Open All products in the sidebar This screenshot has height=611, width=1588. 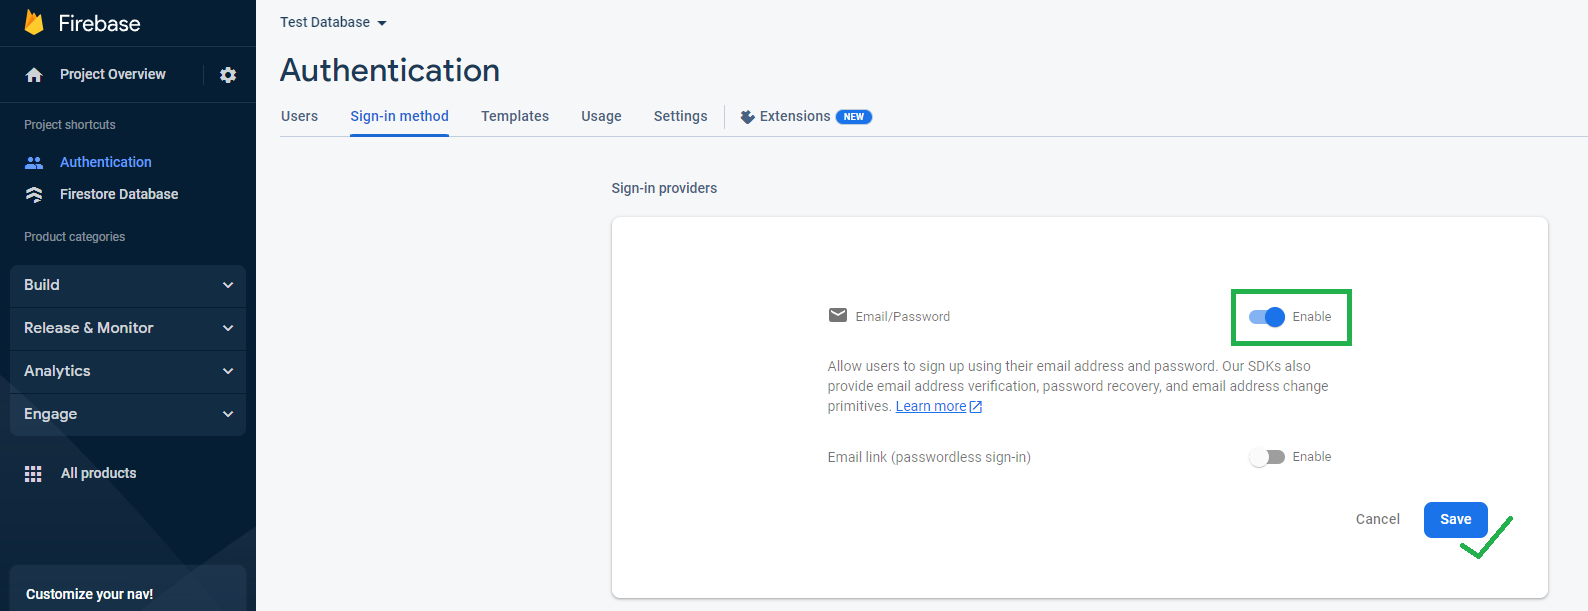(98, 473)
